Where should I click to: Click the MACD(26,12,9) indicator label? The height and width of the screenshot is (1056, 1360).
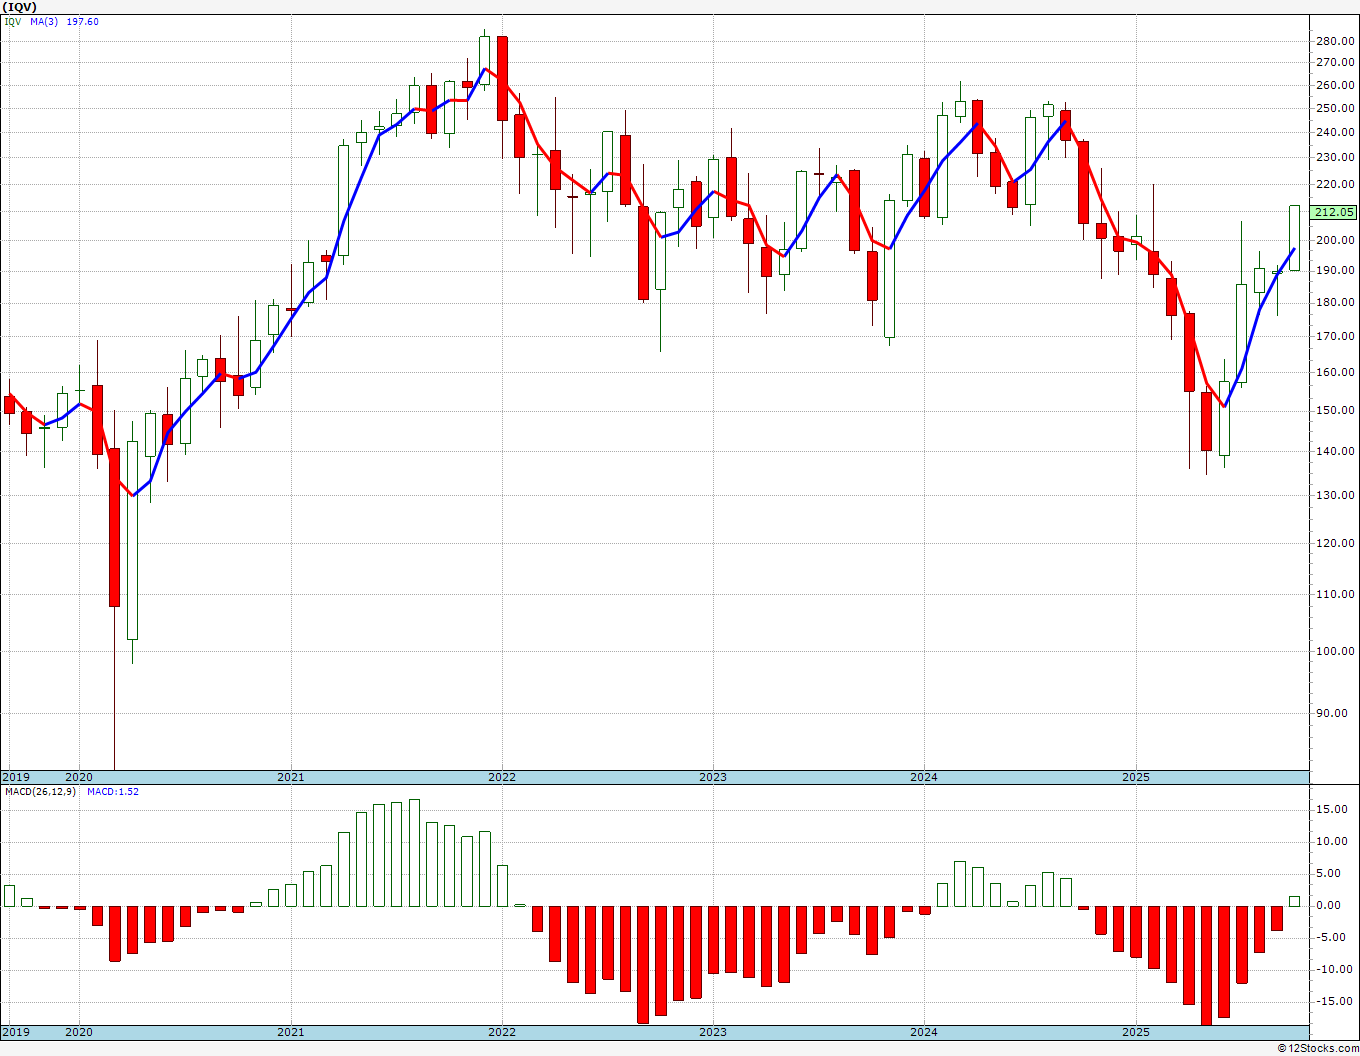click(x=42, y=792)
